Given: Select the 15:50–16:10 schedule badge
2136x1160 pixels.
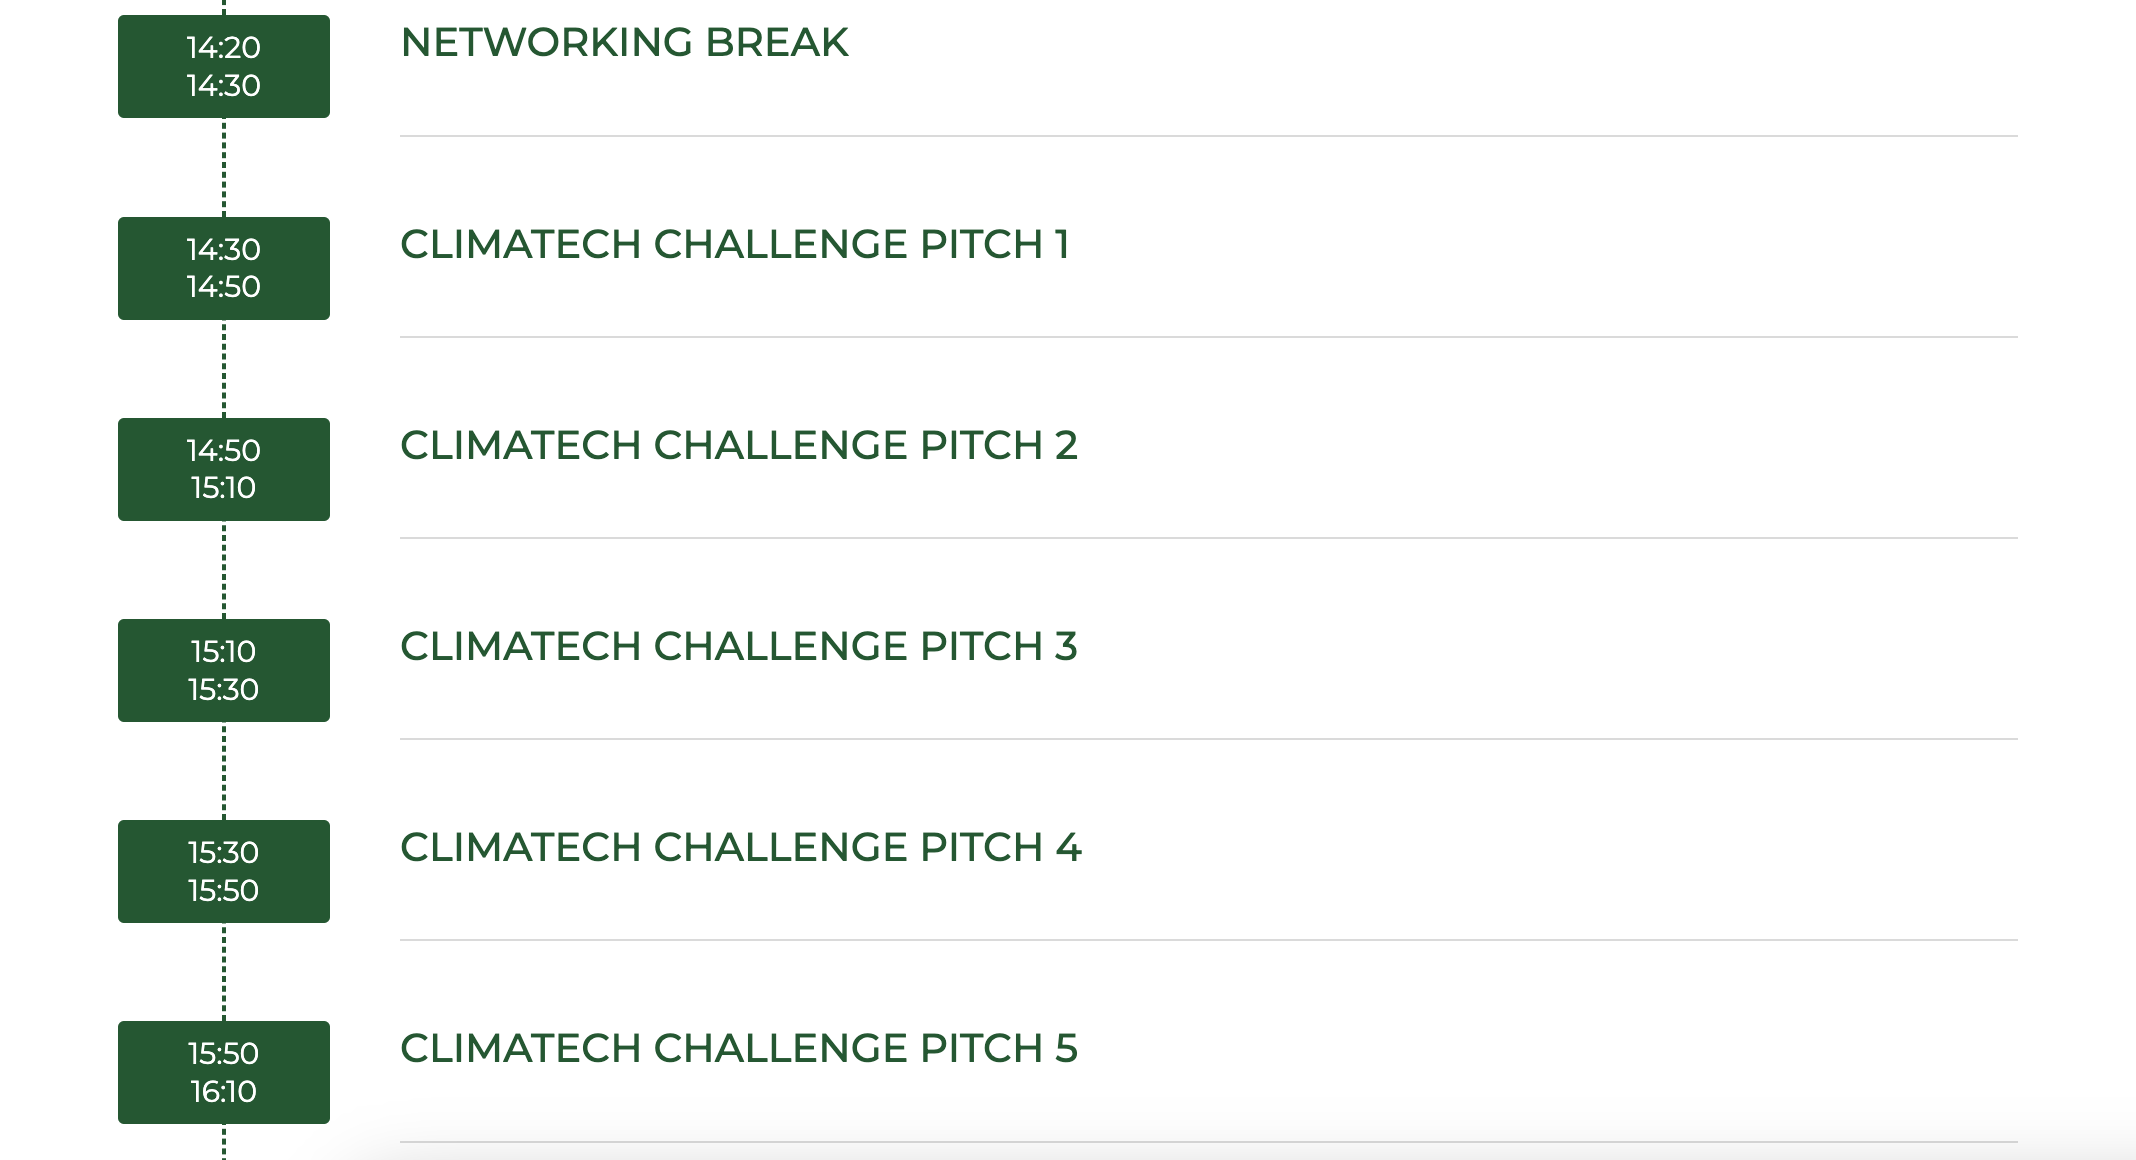Looking at the screenshot, I should [x=224, y=1072].
